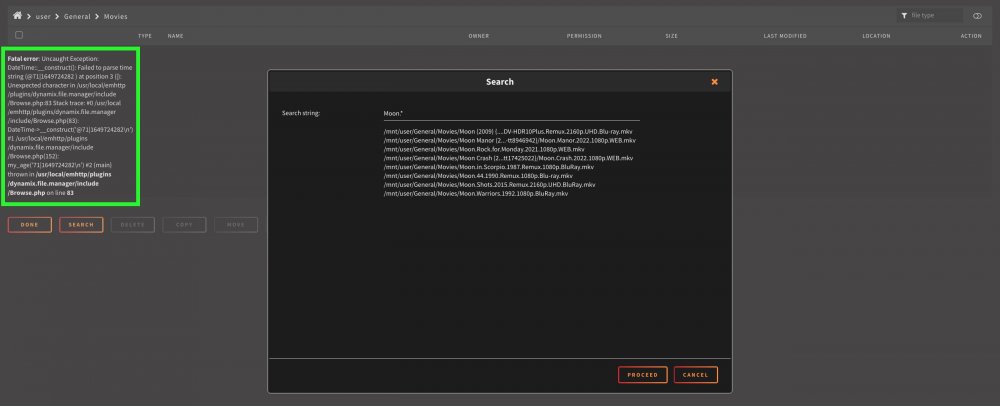
Task: Click the filter funnel icon
Action: 904,15
